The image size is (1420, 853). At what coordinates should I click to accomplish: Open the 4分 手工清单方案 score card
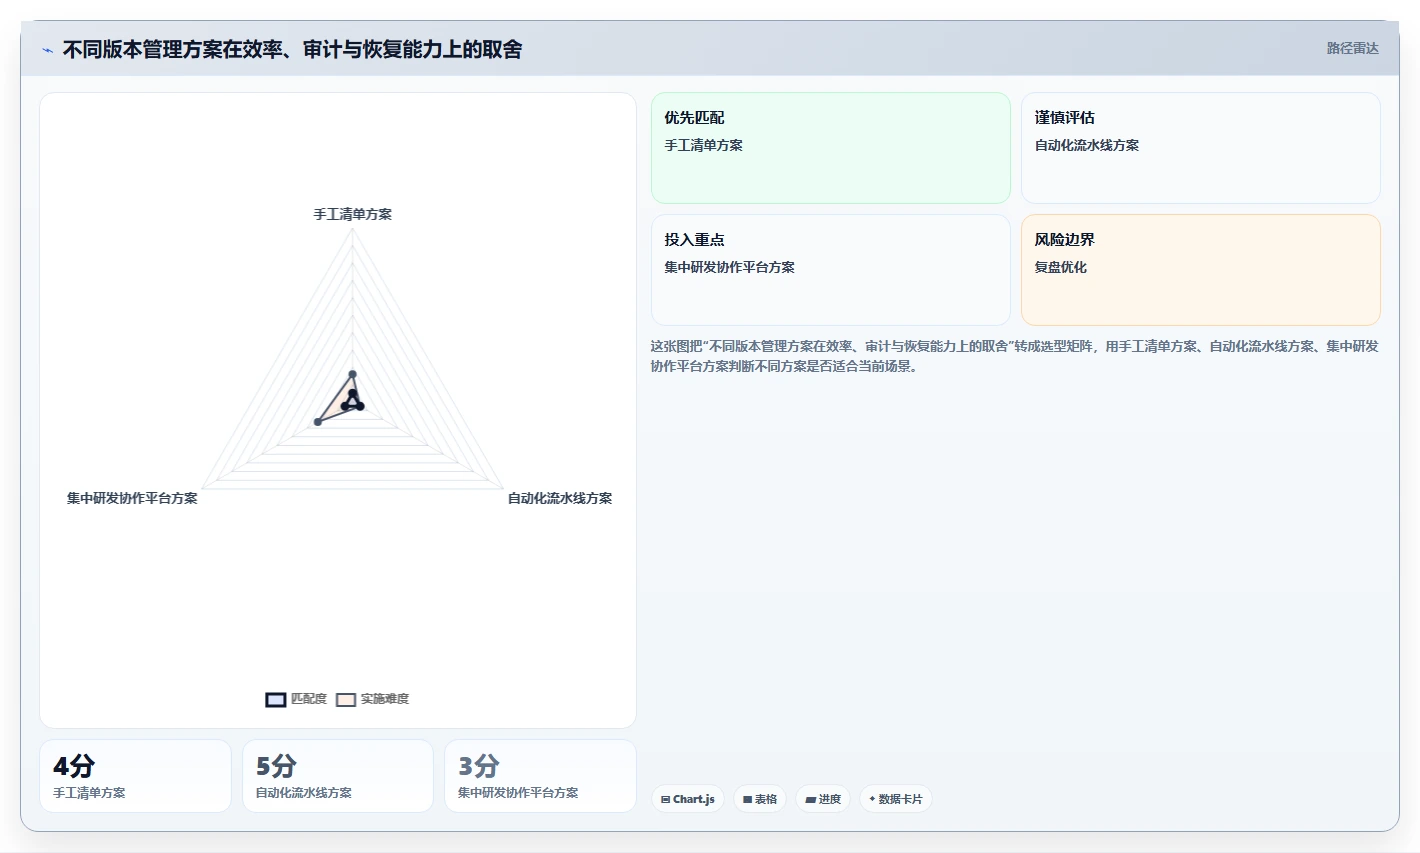point(135,776)
